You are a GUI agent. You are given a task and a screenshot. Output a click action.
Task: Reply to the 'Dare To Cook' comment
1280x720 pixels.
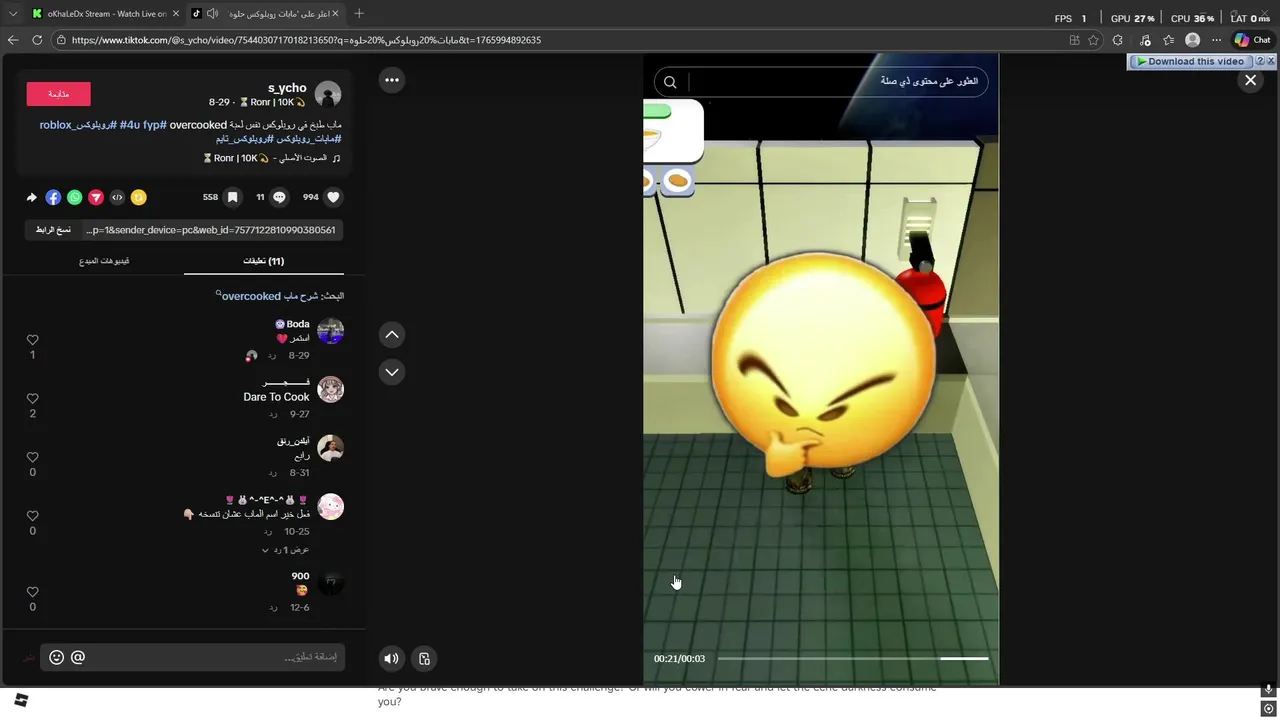(272, 414)
